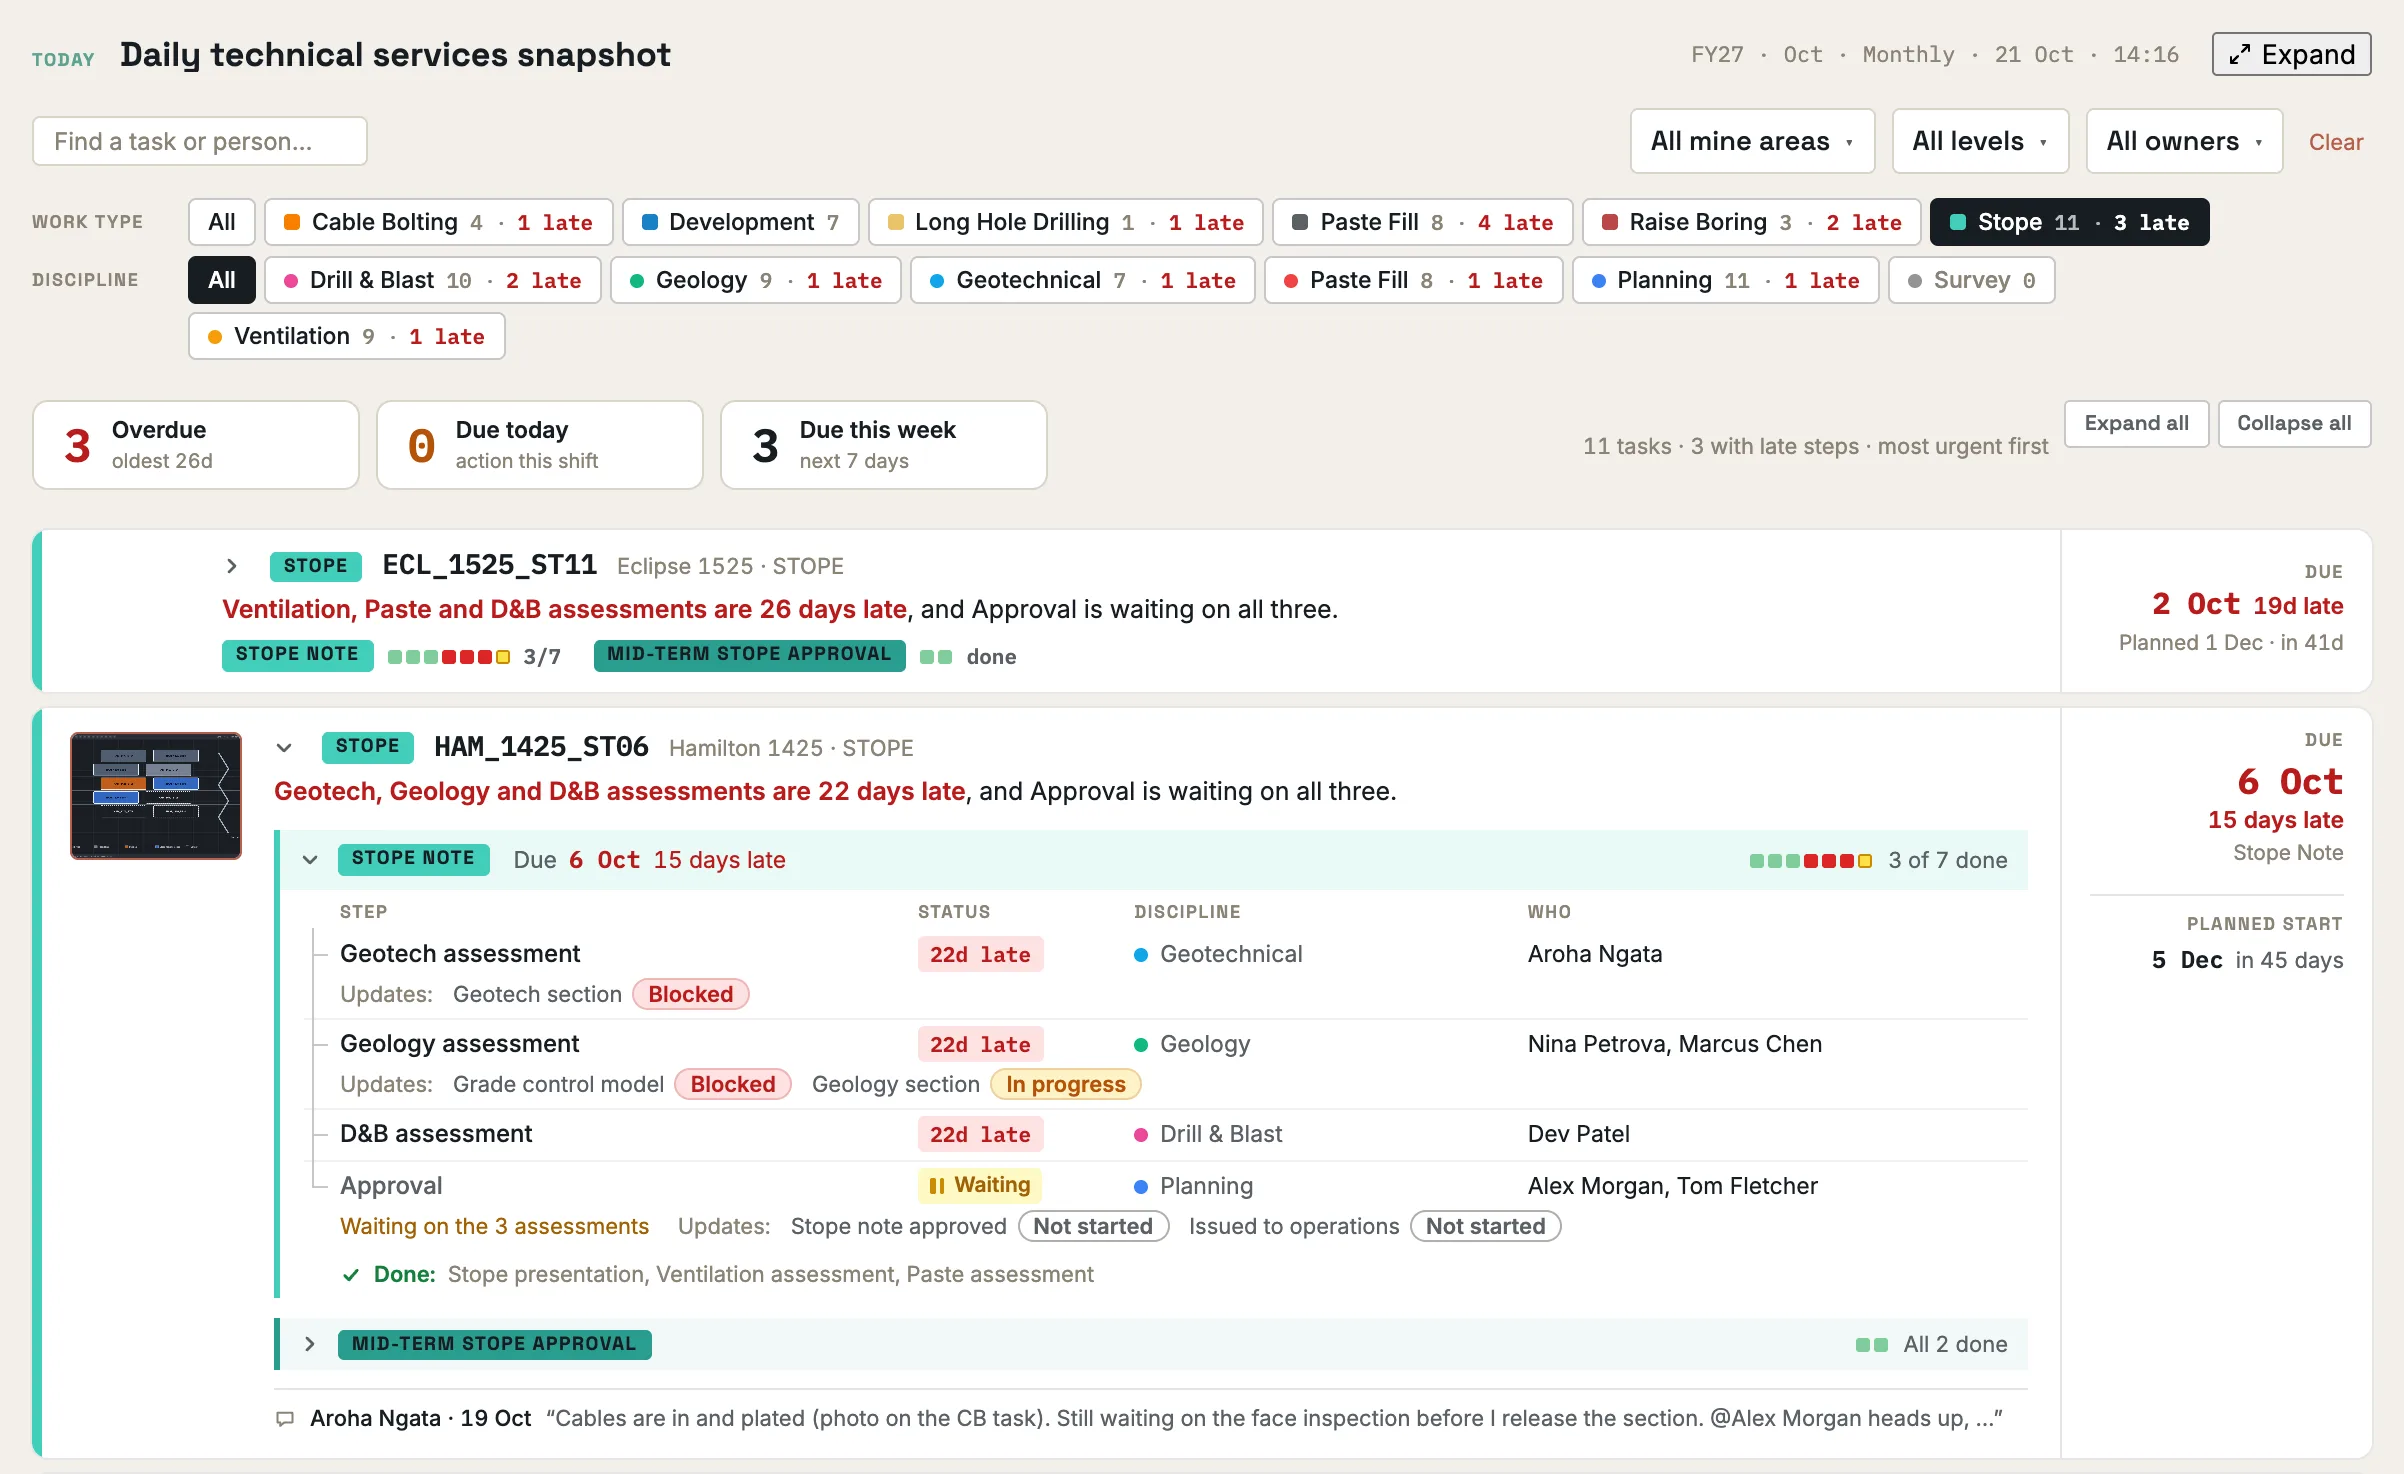
Task: Click the ECL_1525_ST11 Mid-Term Stope Approval tag
Action: [x=749, y=655]
